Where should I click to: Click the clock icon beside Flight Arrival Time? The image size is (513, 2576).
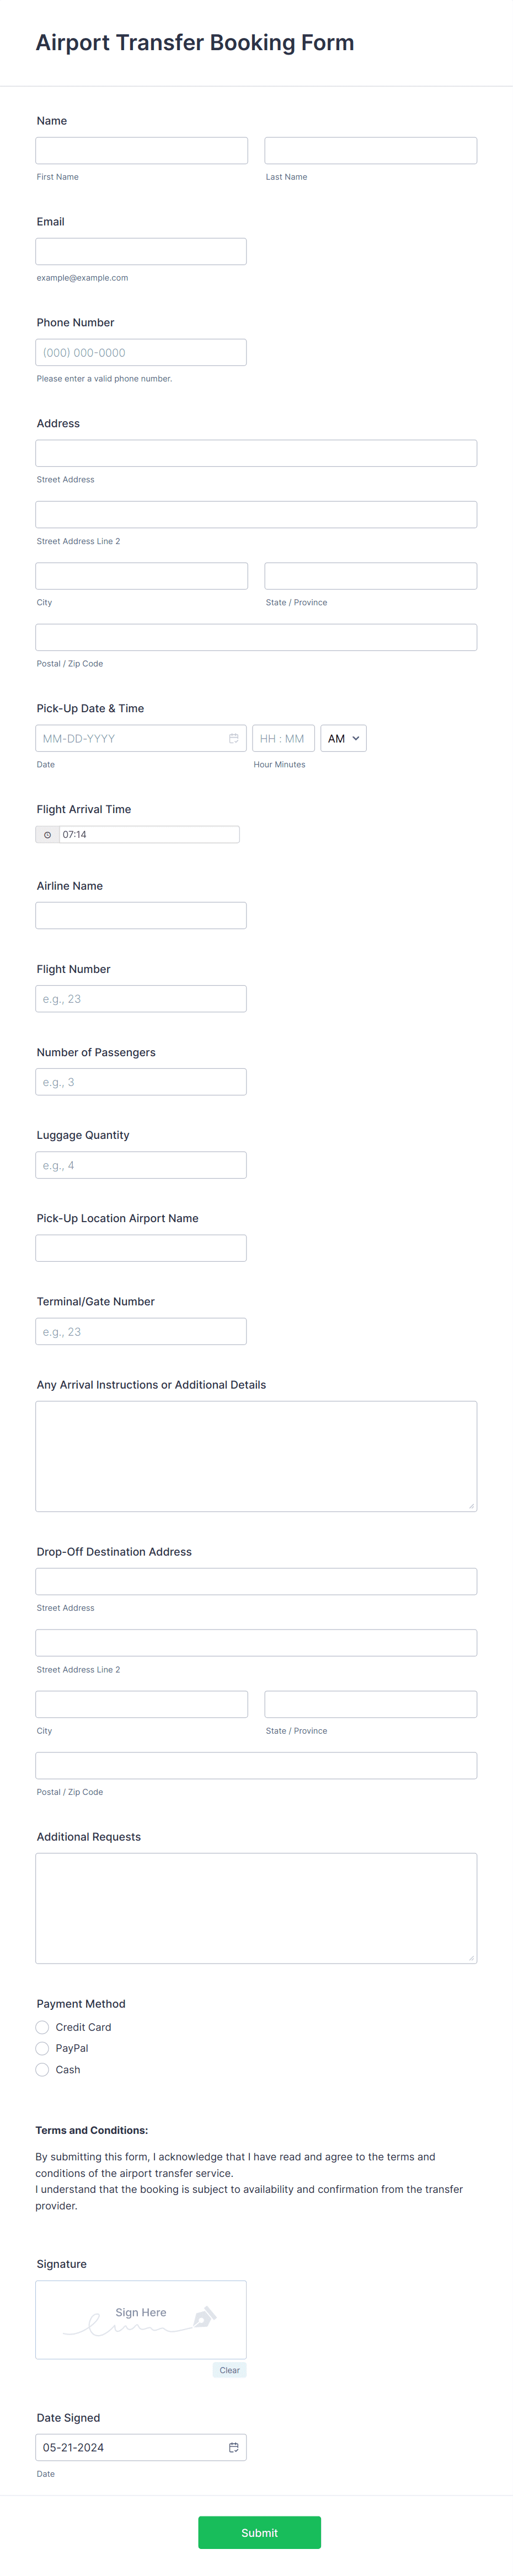[46, 834]
